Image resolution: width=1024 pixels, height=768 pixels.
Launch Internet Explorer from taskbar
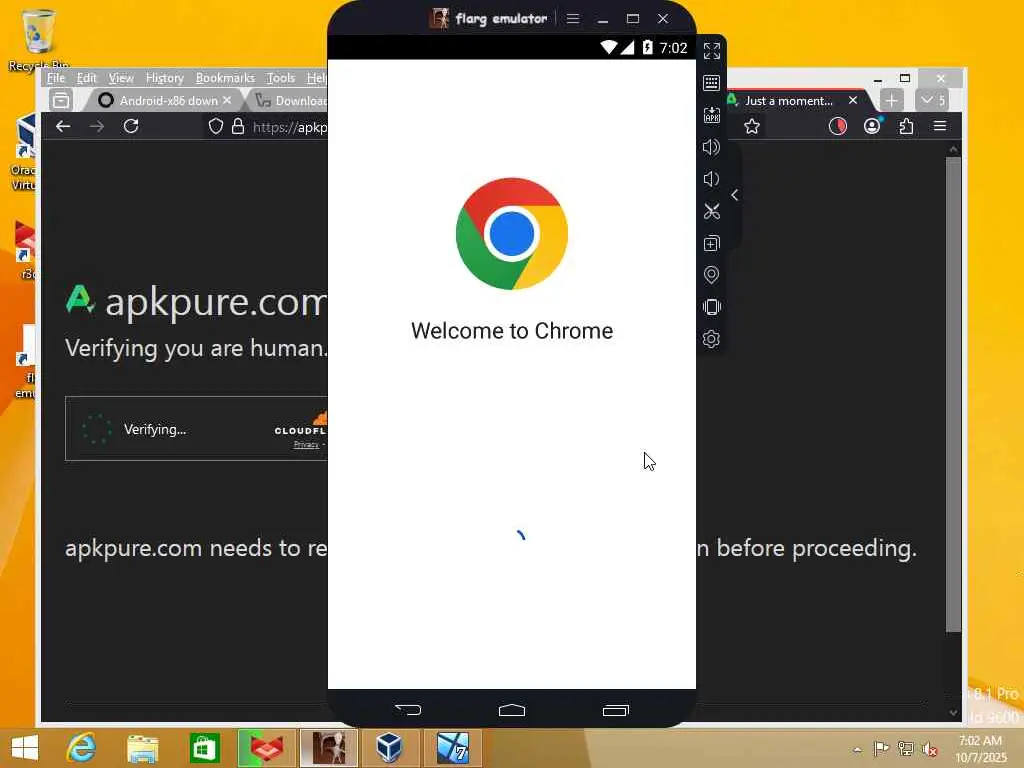(x=81, y=748)
